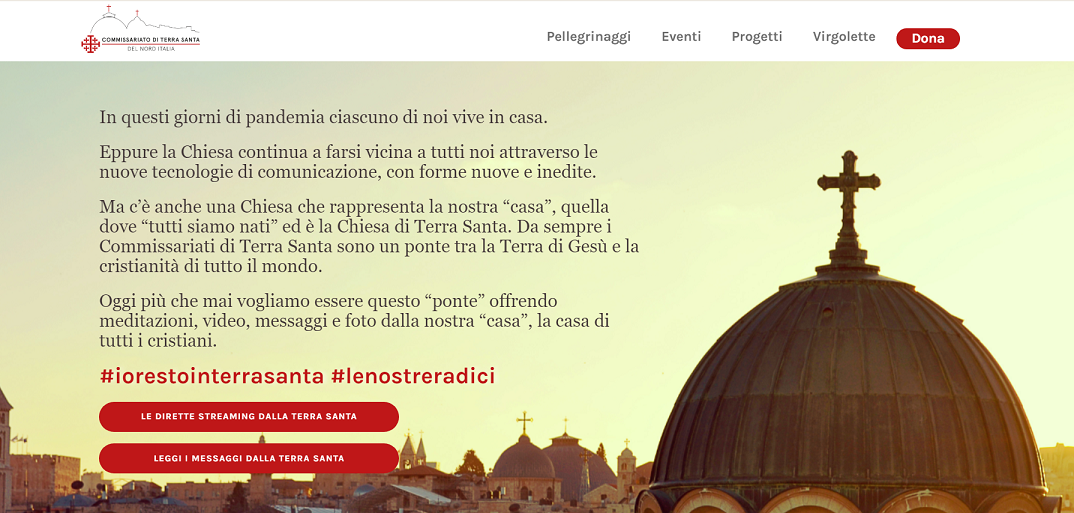Click the paragraph starting 'Ma c'è anche una Chiesa'
The height and width of the screenshot is (513, 1074).
(369, 236)
